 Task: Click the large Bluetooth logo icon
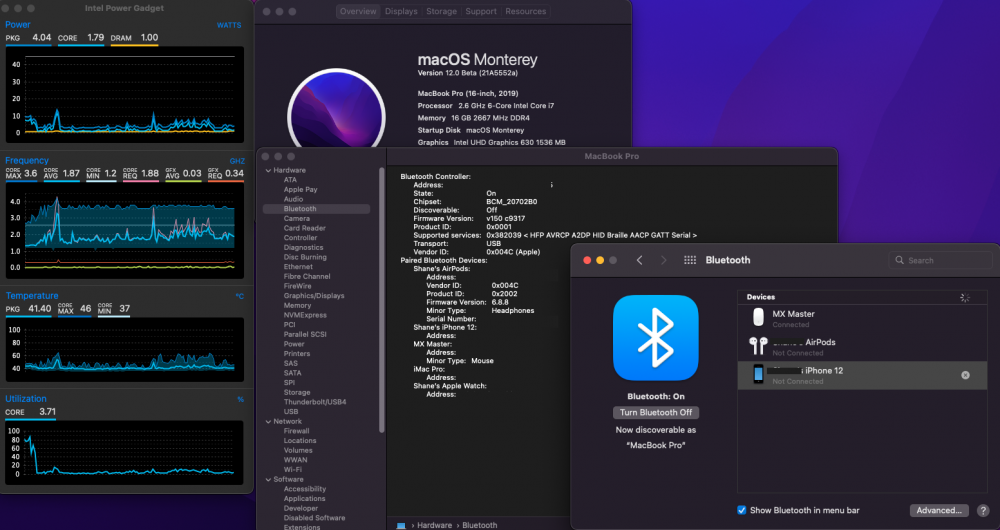[656, 338]
